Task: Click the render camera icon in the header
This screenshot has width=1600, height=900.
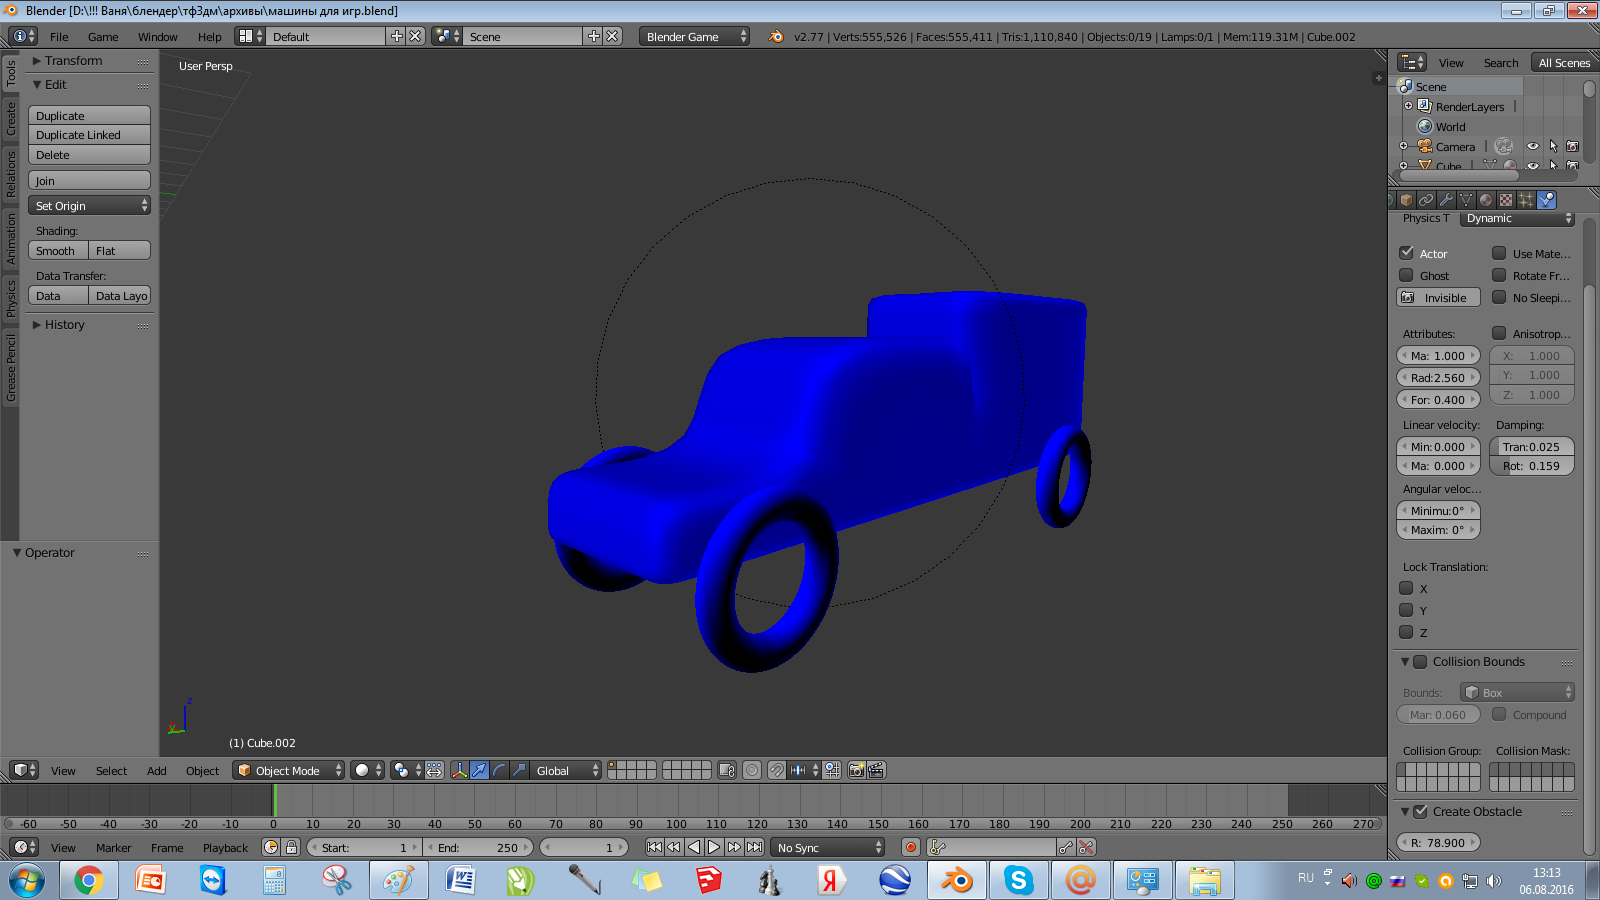Action: [857, 771]
